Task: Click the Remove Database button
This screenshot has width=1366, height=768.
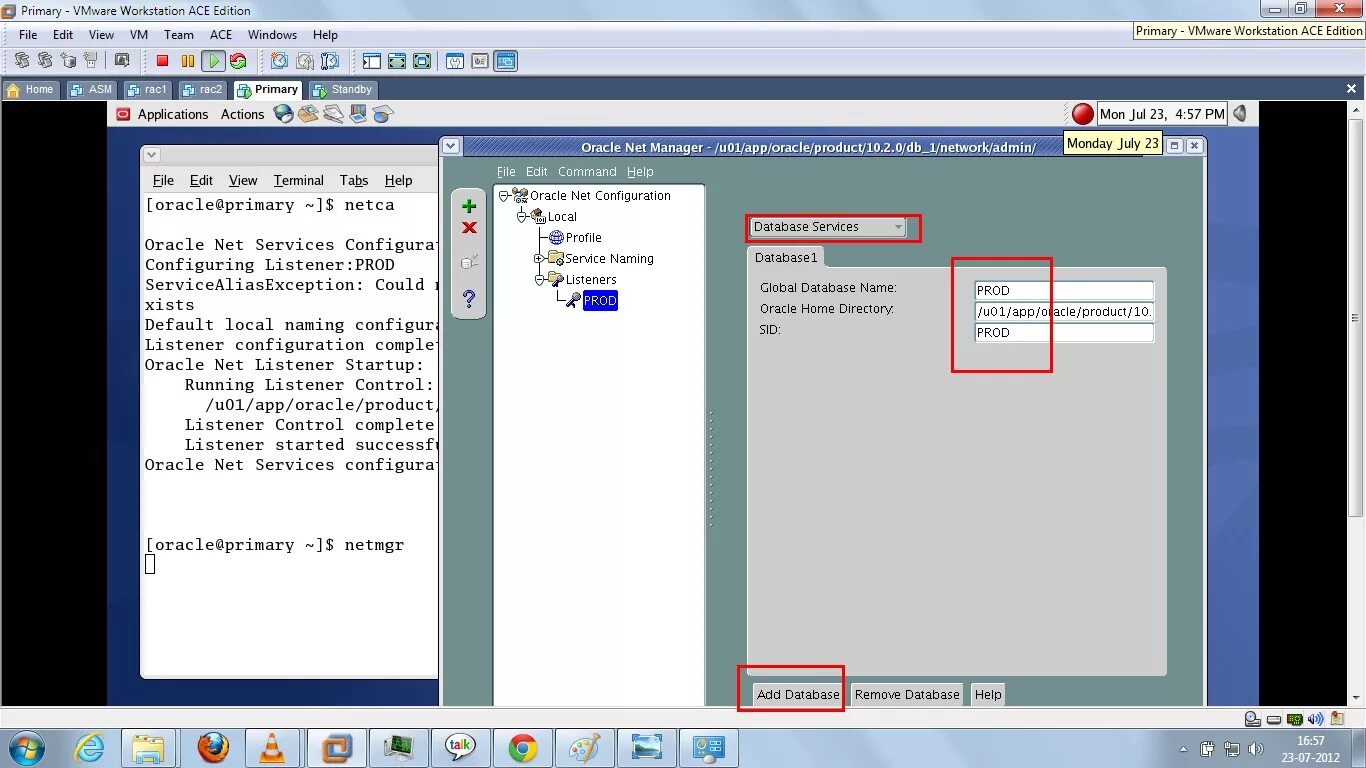Action: [907, 695]
